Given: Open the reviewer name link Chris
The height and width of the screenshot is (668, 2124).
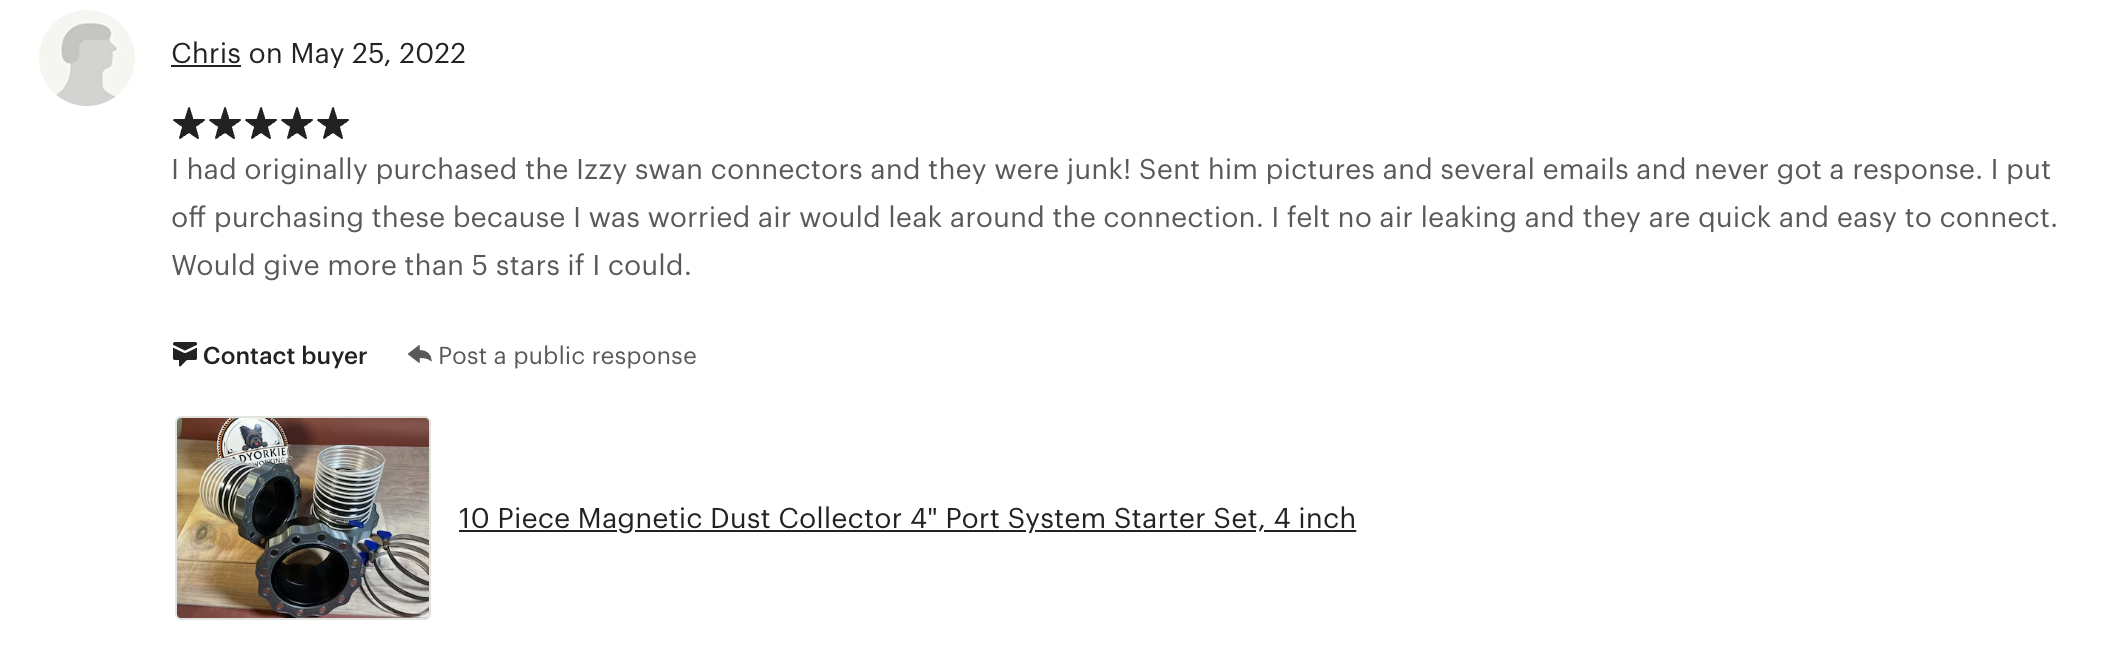Looking at the screenshot, I should click(206, 53).
